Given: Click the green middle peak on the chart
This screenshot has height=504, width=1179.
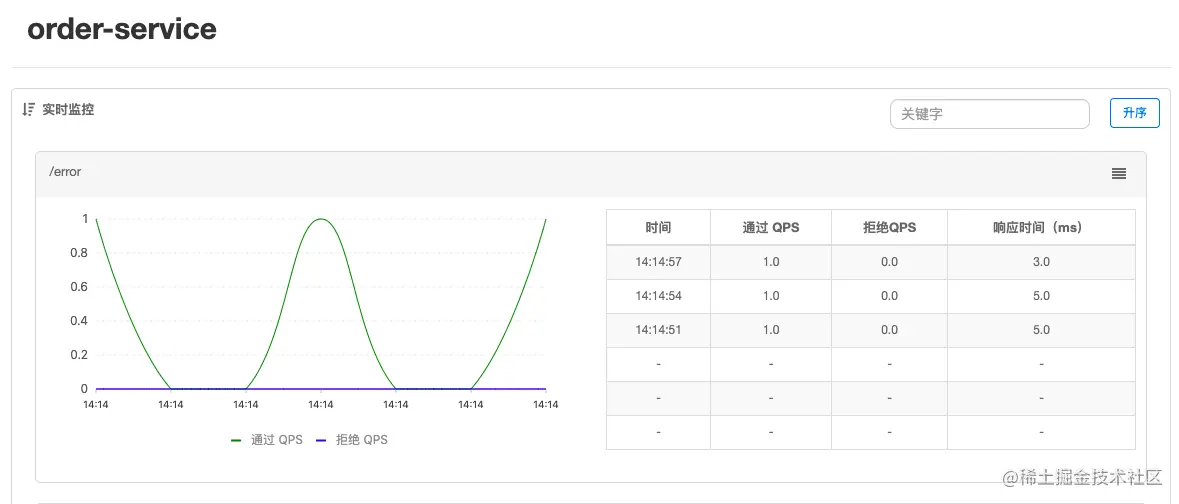Looking at the screenshot, I should (x=321, y=219).
